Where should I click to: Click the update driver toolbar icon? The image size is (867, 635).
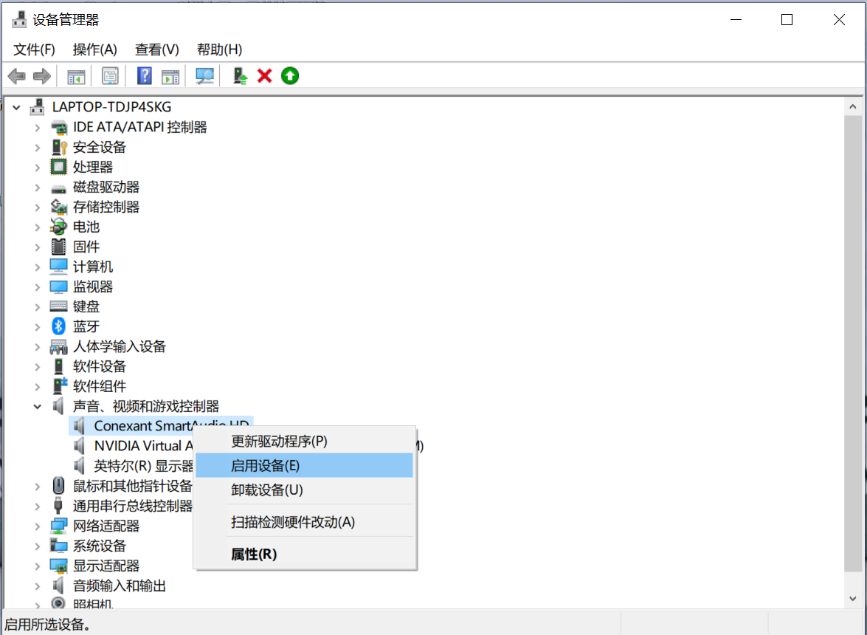tap(240, 76)
